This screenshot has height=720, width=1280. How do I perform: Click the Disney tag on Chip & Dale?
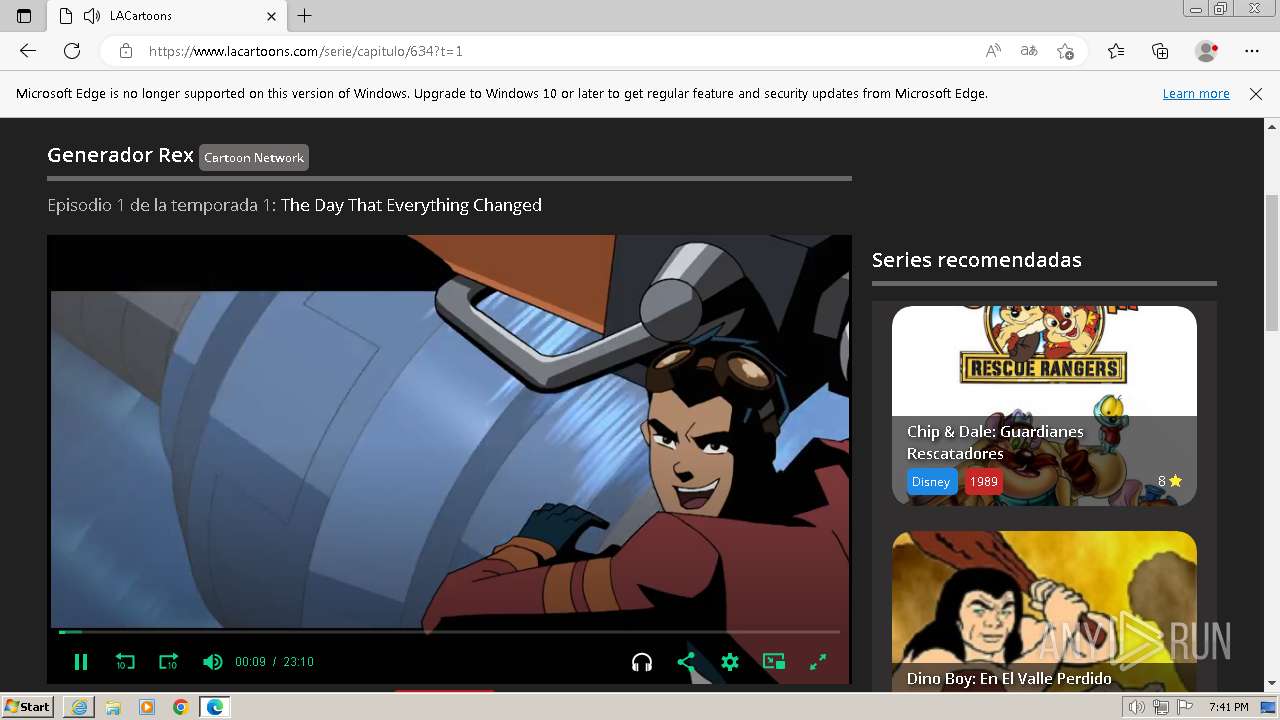[x=930, y=481]
